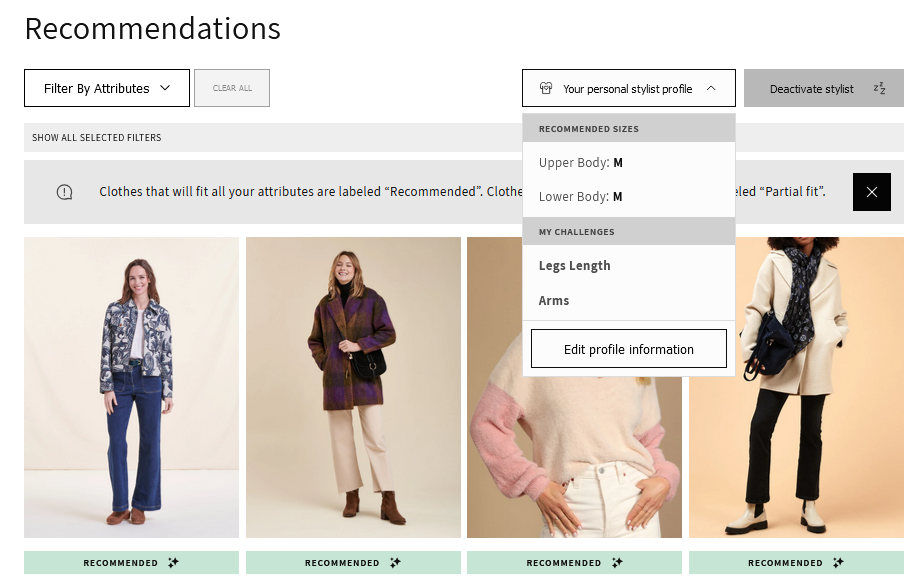The height and width of the screenshot is (578, 914).
Task: Expand the Filter By Attributes dropdown
Action: [106, 88]
